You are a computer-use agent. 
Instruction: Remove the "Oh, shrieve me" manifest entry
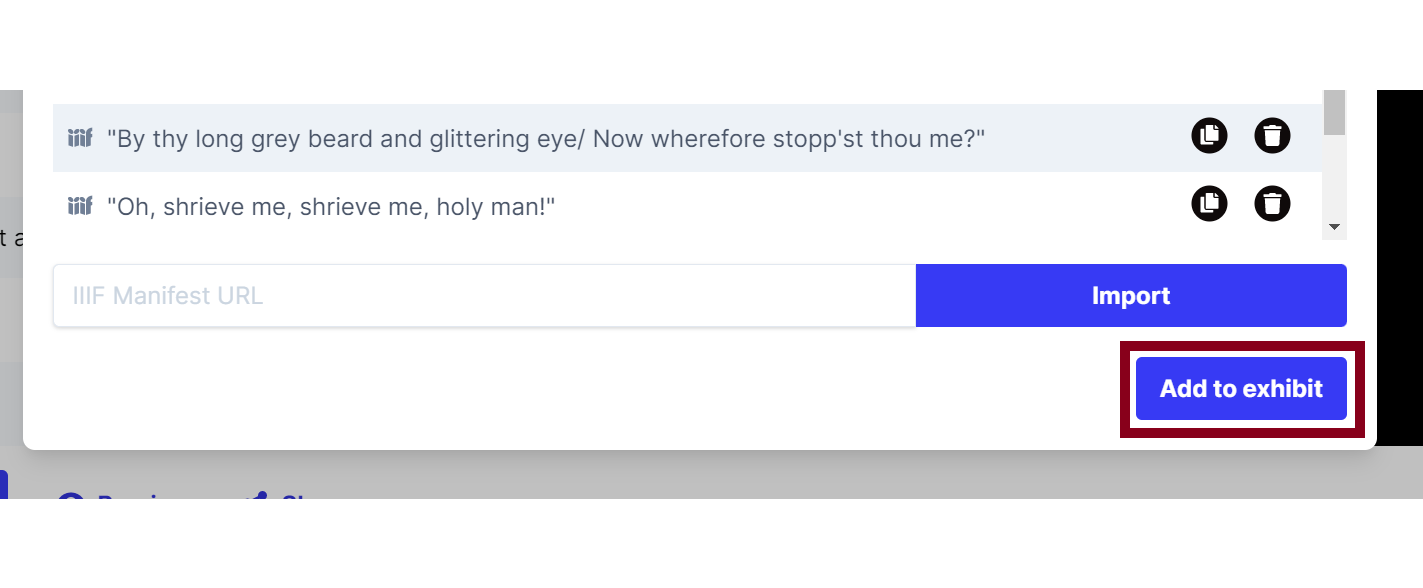(1272, 203)
